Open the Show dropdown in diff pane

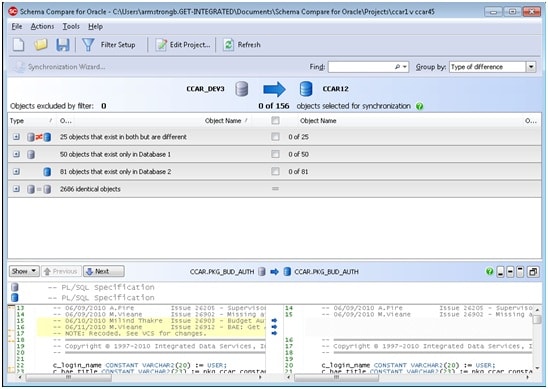coord(24,271)
